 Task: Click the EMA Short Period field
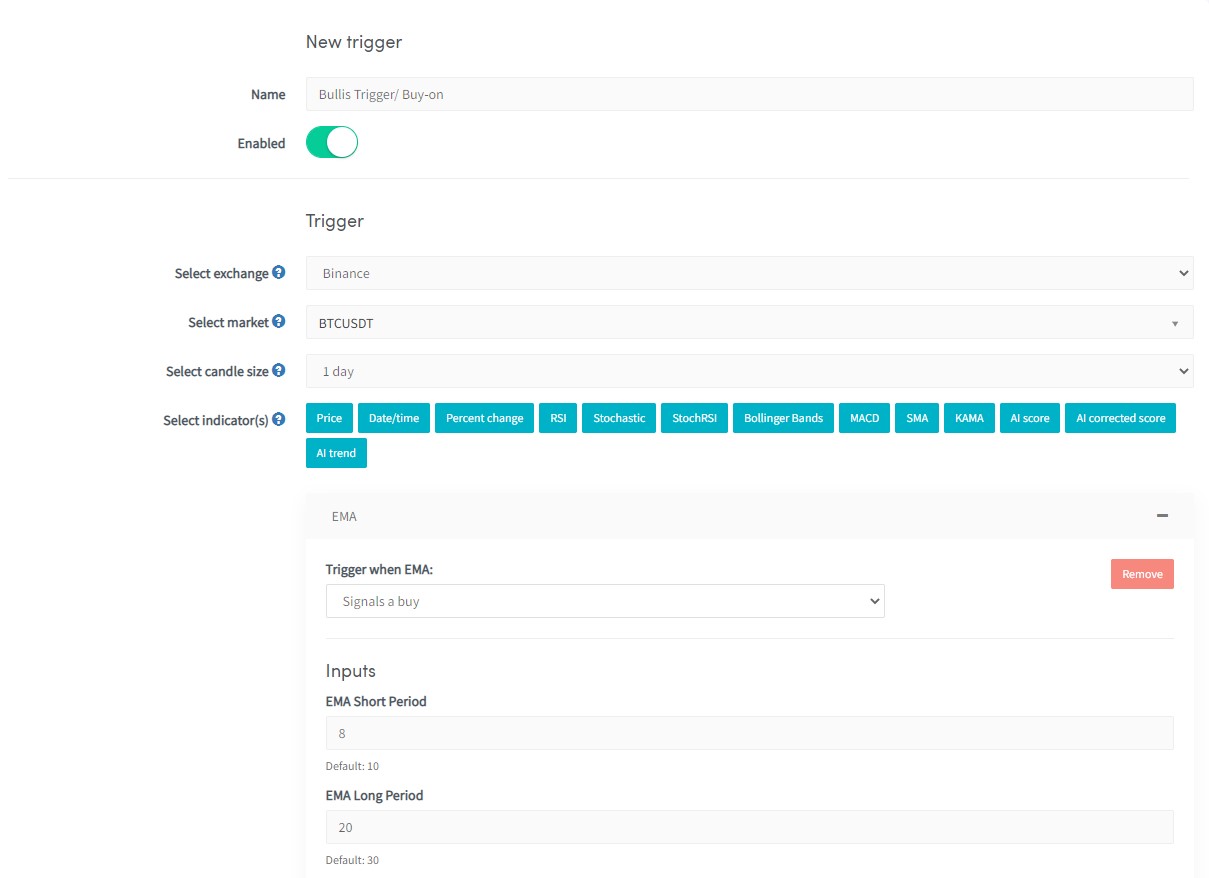pos(749,733)
